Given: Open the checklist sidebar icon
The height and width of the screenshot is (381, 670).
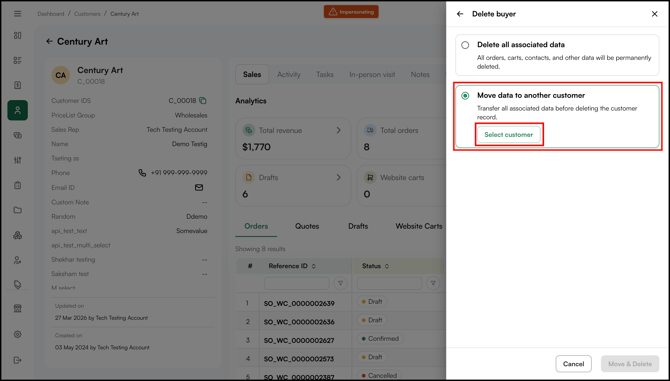Looking at the screenshot, I should (18, 60).
